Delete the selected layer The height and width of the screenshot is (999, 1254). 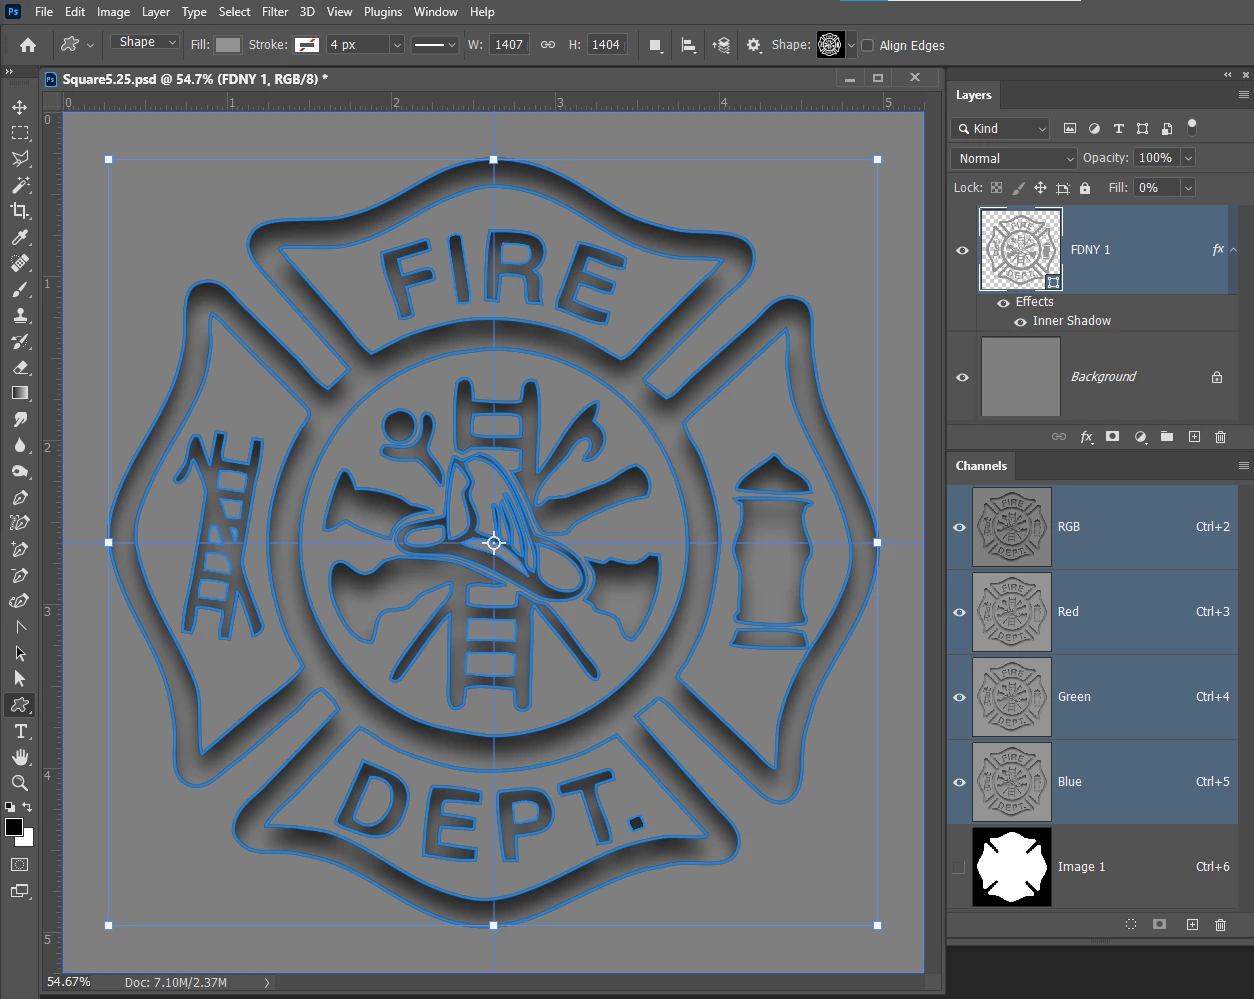(1220, 437)
